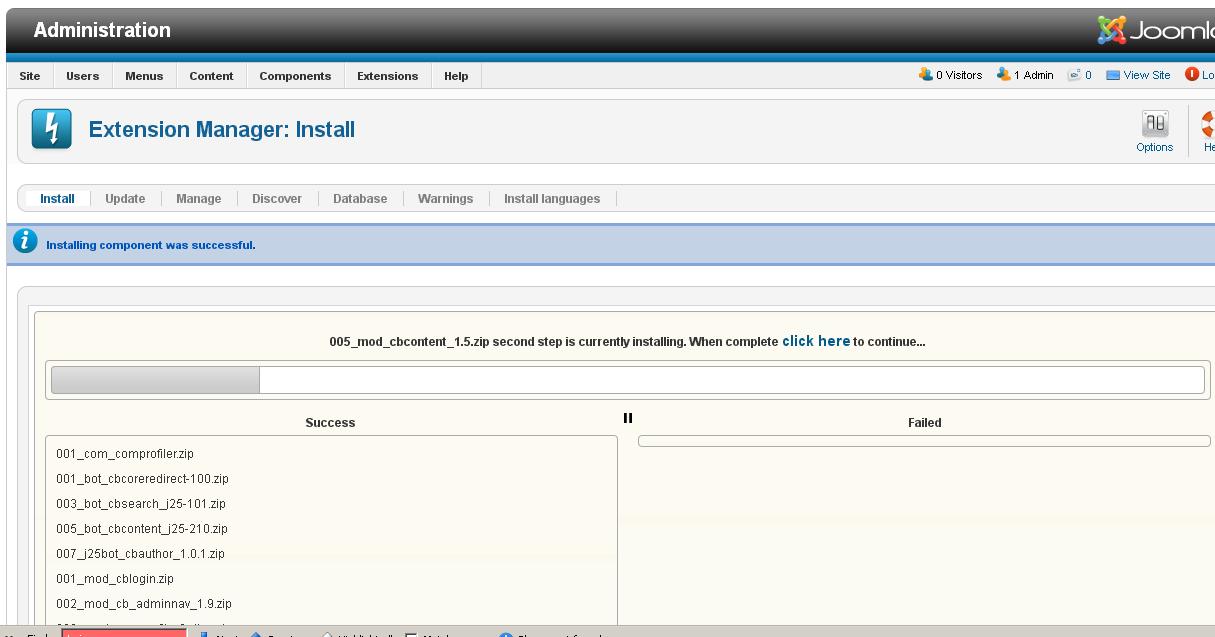Click the red Log out icon
The height and width of the screenshot is (637, 1215).
1192,75
